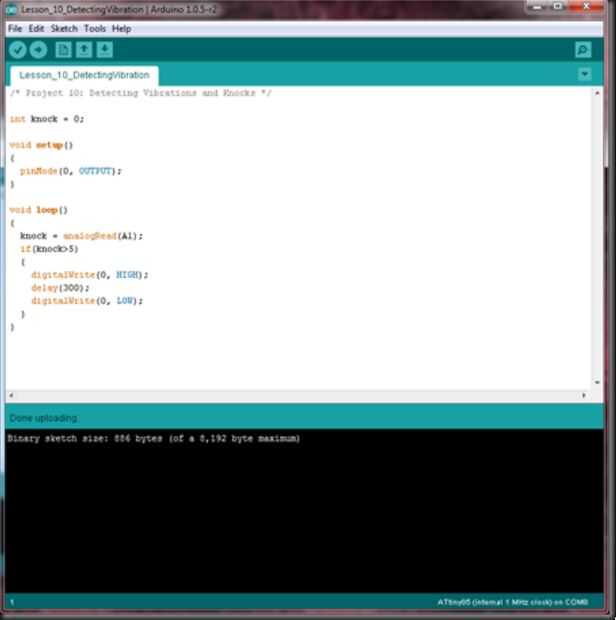Click the editor scroll up arrow
616x620 pixels.
597,93
